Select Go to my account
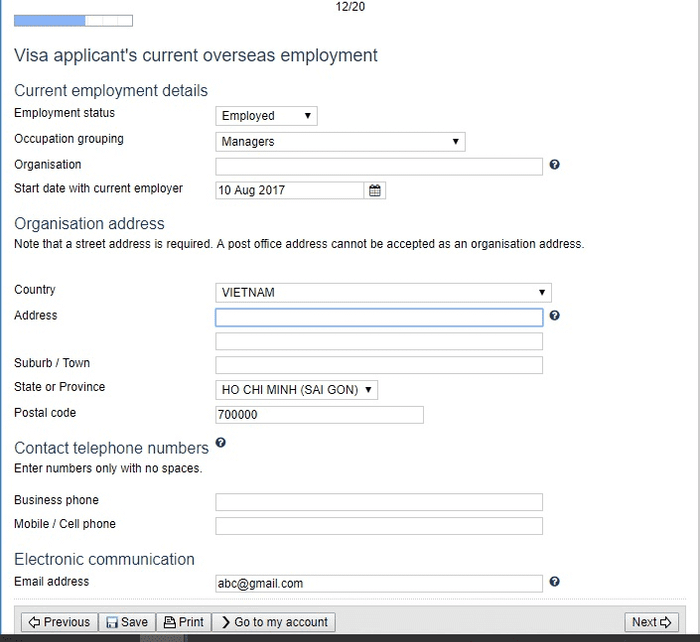 pos(274,622)
